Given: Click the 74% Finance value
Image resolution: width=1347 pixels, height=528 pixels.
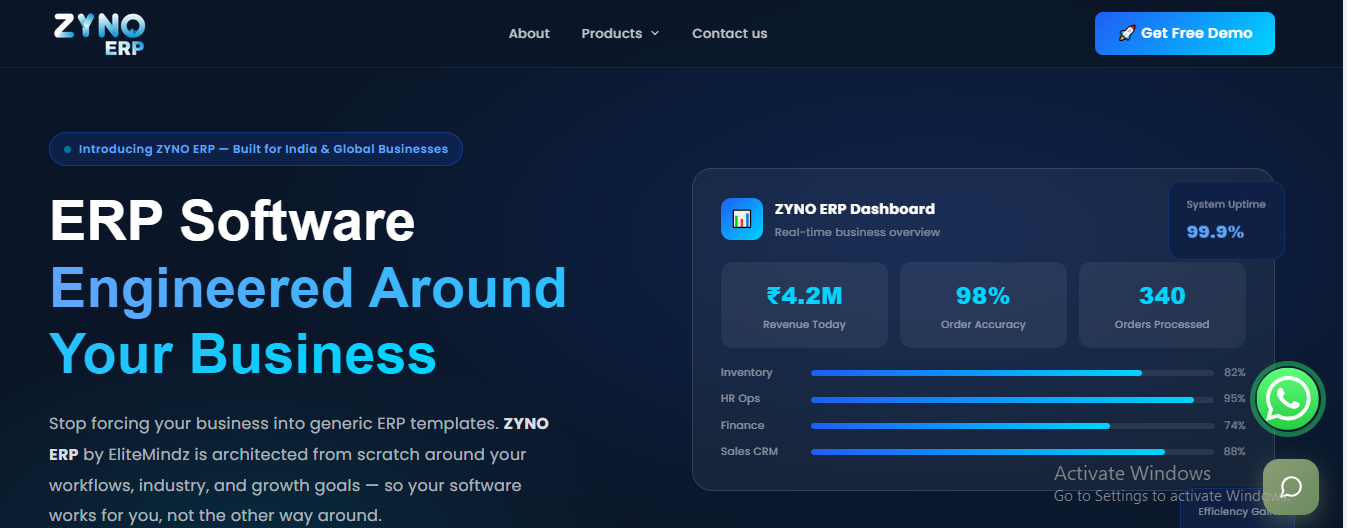Looking at the screenshot, I should click(1234, 425).
